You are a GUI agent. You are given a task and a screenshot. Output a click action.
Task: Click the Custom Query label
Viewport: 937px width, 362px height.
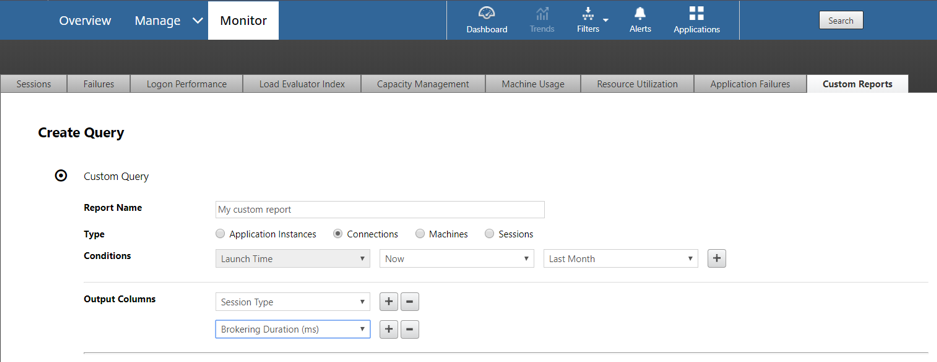pos(116,177)
